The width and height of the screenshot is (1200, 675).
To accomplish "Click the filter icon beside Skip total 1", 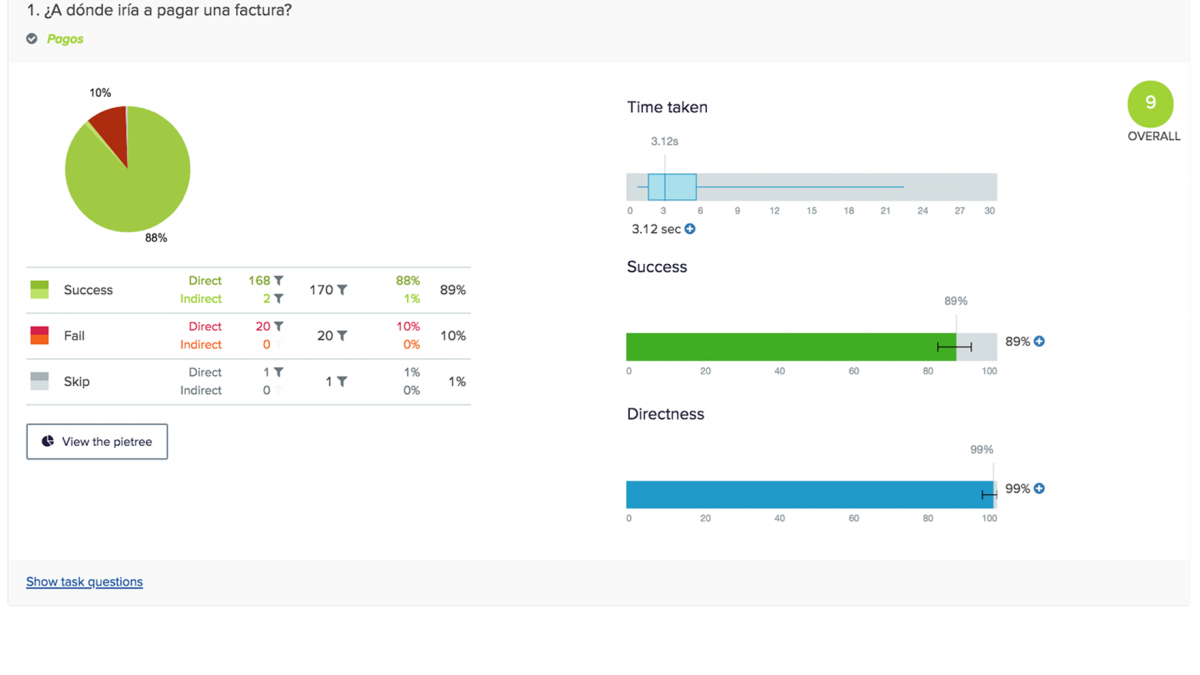I will pos(342,382).
